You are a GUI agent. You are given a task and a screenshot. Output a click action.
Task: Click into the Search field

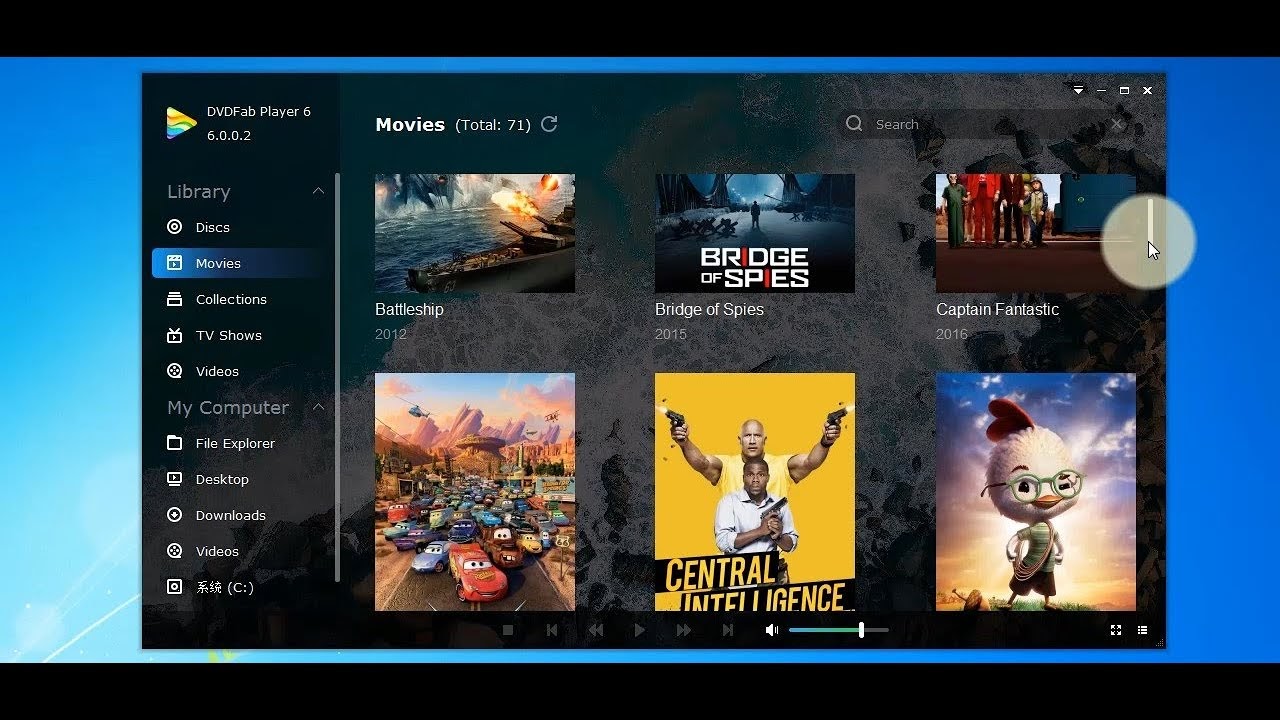(x=985, y=124)
